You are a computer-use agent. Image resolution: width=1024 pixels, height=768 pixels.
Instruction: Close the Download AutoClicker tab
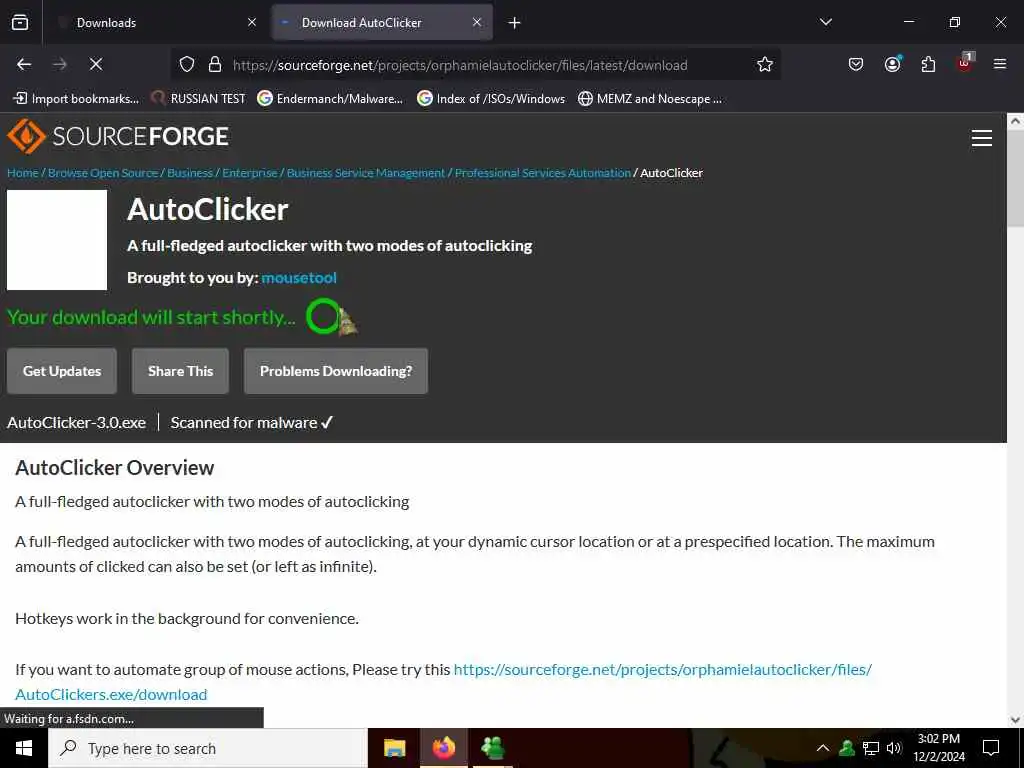pyautogui.click(x=477, y=22)
